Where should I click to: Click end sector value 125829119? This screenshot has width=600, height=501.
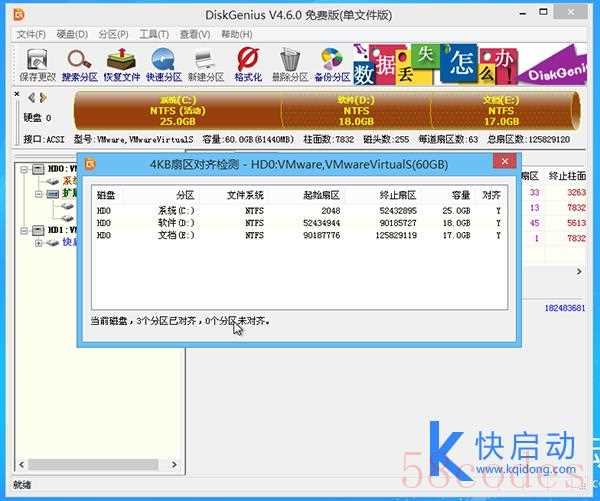[396, 235]
